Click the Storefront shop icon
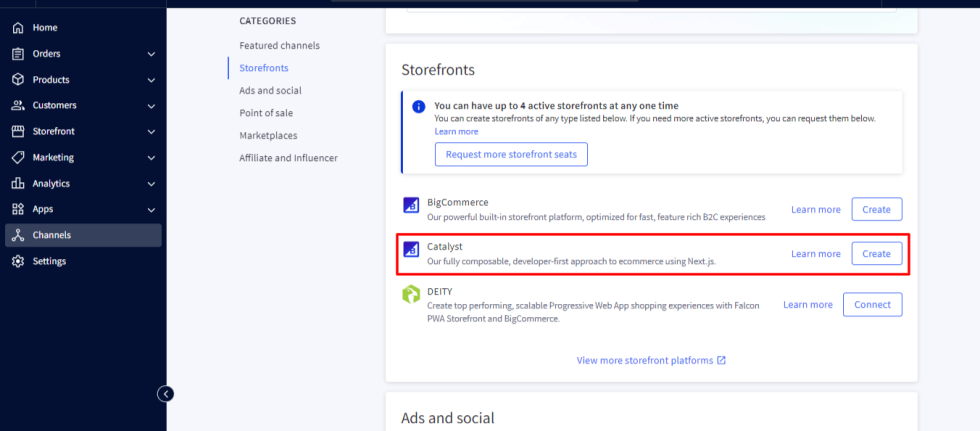980x431 pixels. [18, 132]
